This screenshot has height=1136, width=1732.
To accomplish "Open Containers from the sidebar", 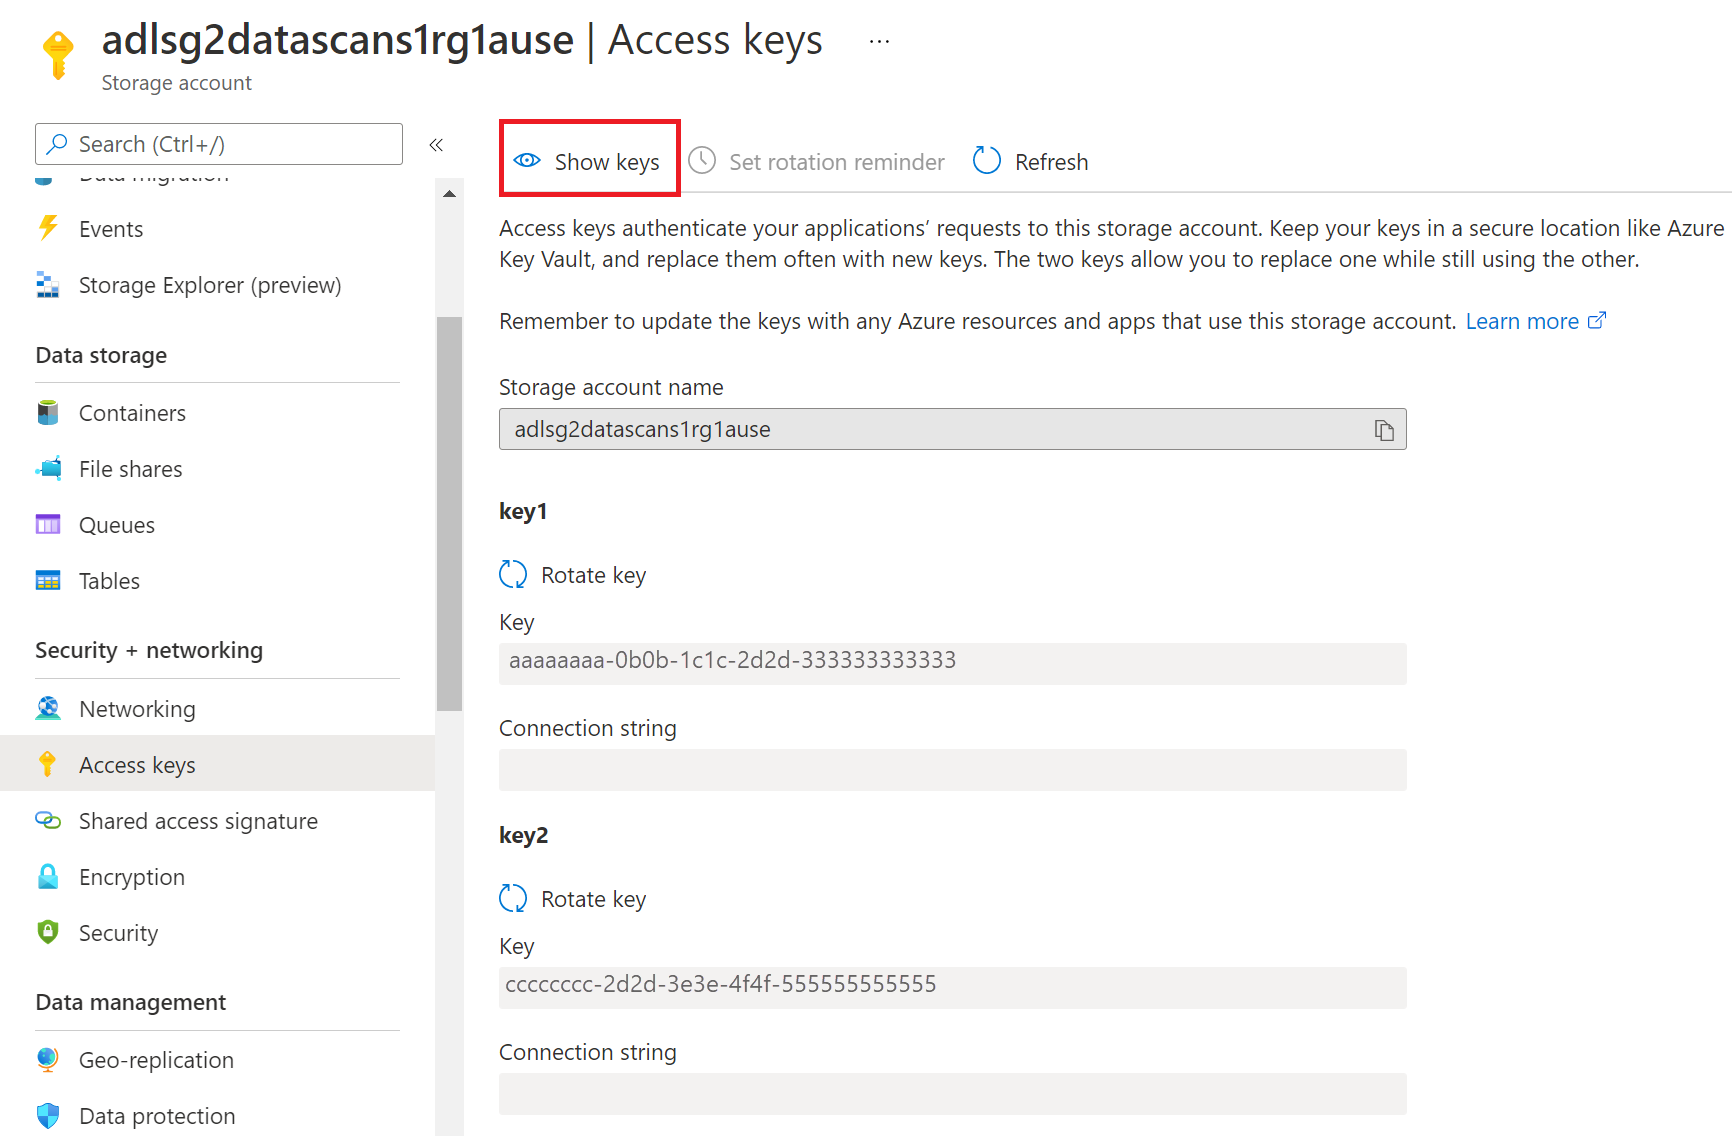I will click(132, 413).
